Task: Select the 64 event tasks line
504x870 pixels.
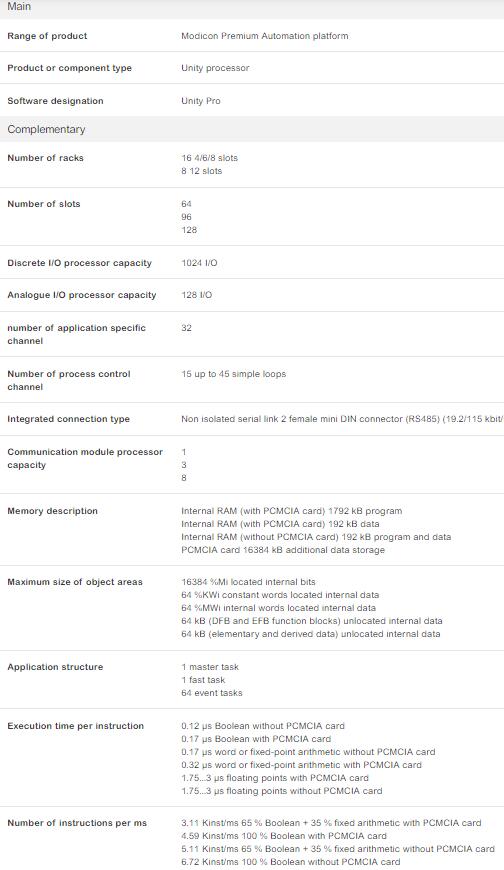Action: pos(211,693)
